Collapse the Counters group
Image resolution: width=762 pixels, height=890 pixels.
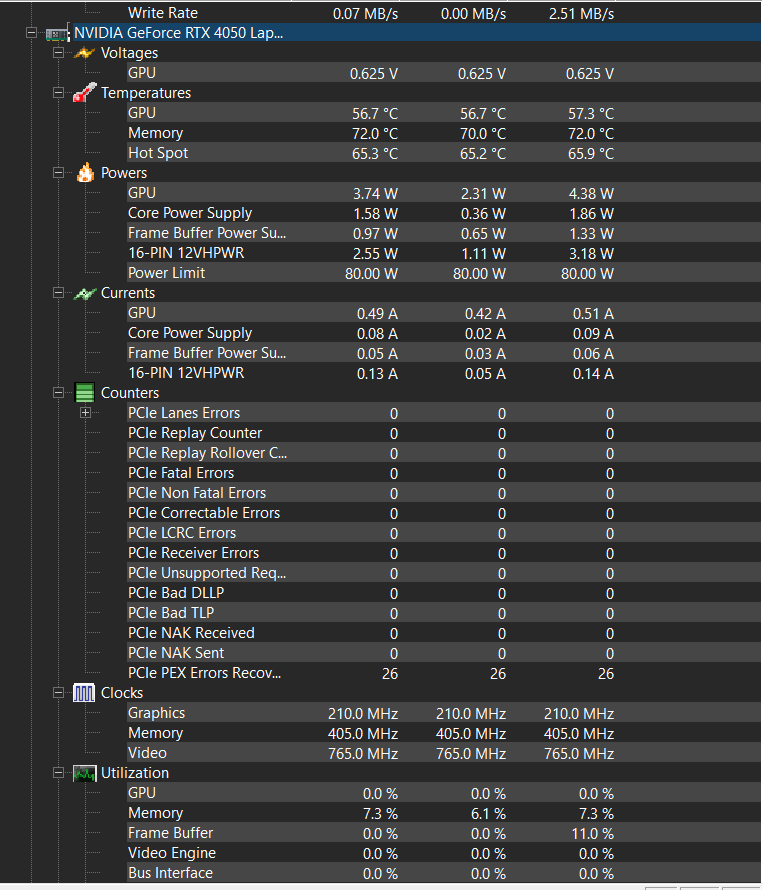pyautogui.click(x=58, y=393)
